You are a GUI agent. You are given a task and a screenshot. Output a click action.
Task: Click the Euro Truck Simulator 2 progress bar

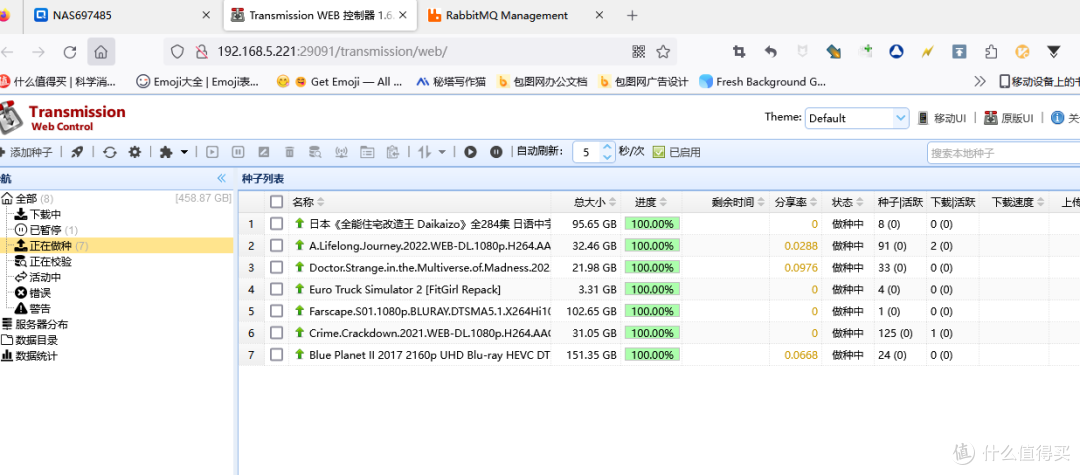click(x=652, y=289)
